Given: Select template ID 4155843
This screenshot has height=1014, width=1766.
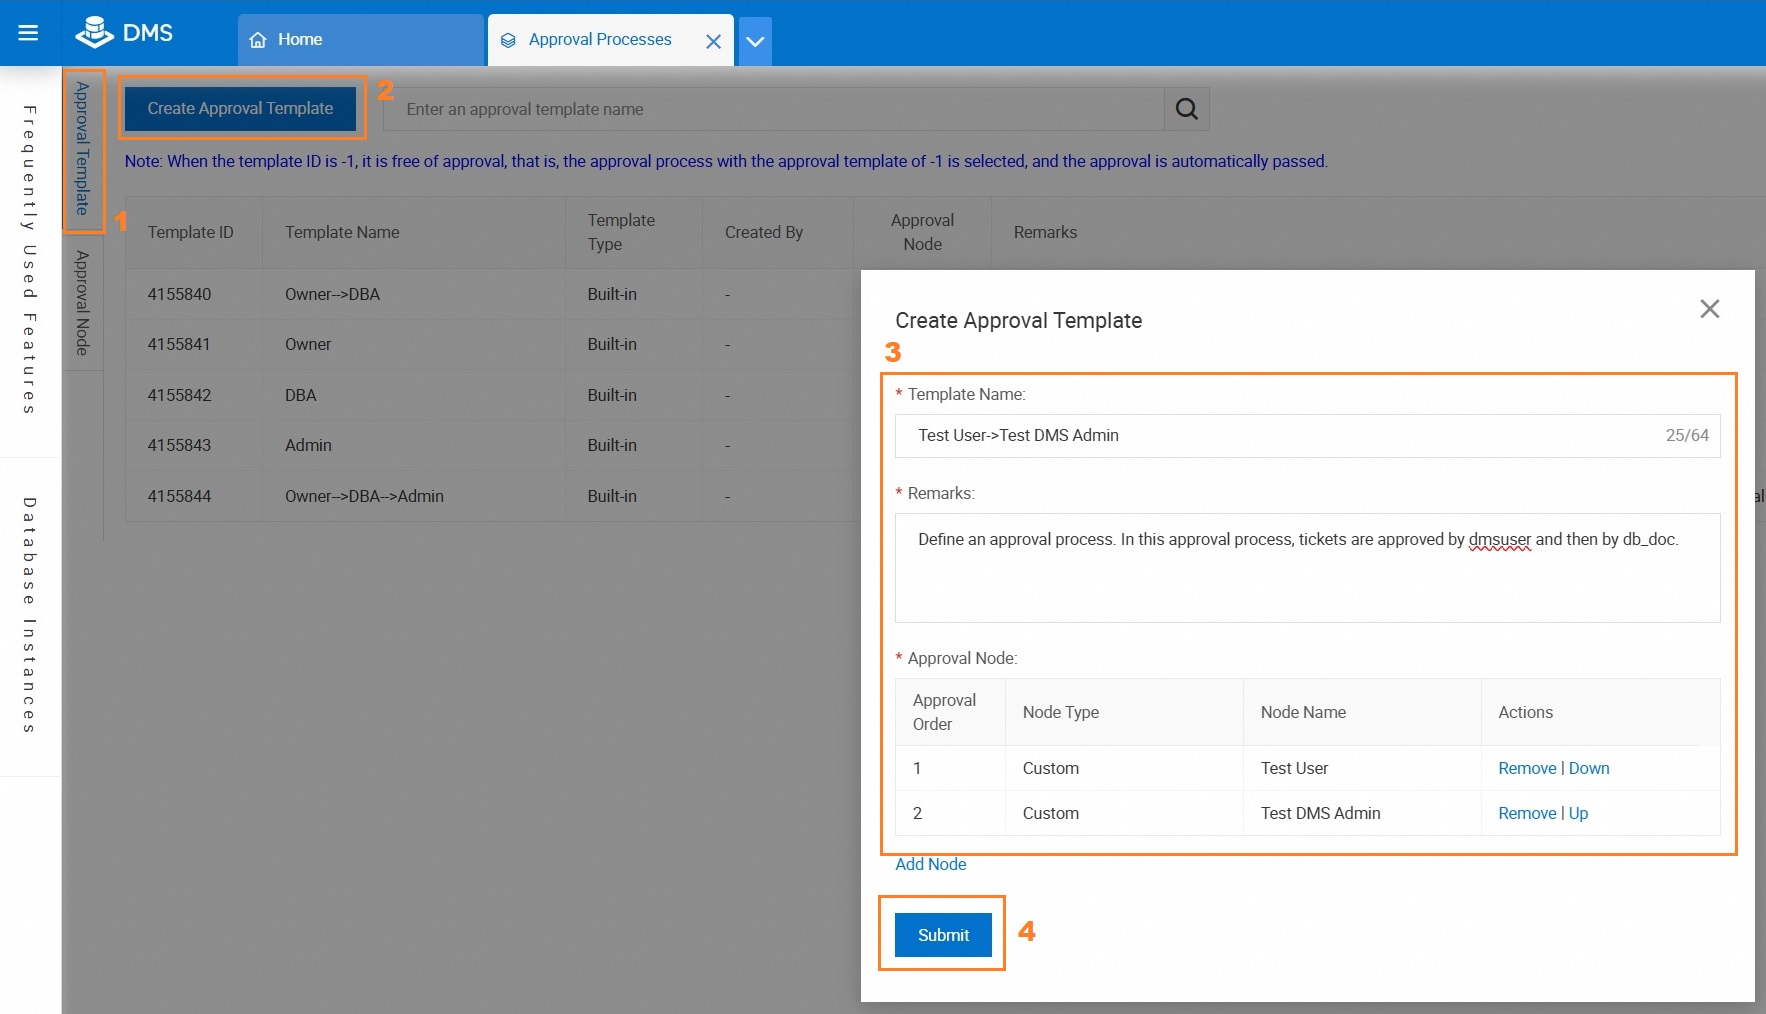Looking at the screenshot, I should pyautogui.click(x=179, y=445).
